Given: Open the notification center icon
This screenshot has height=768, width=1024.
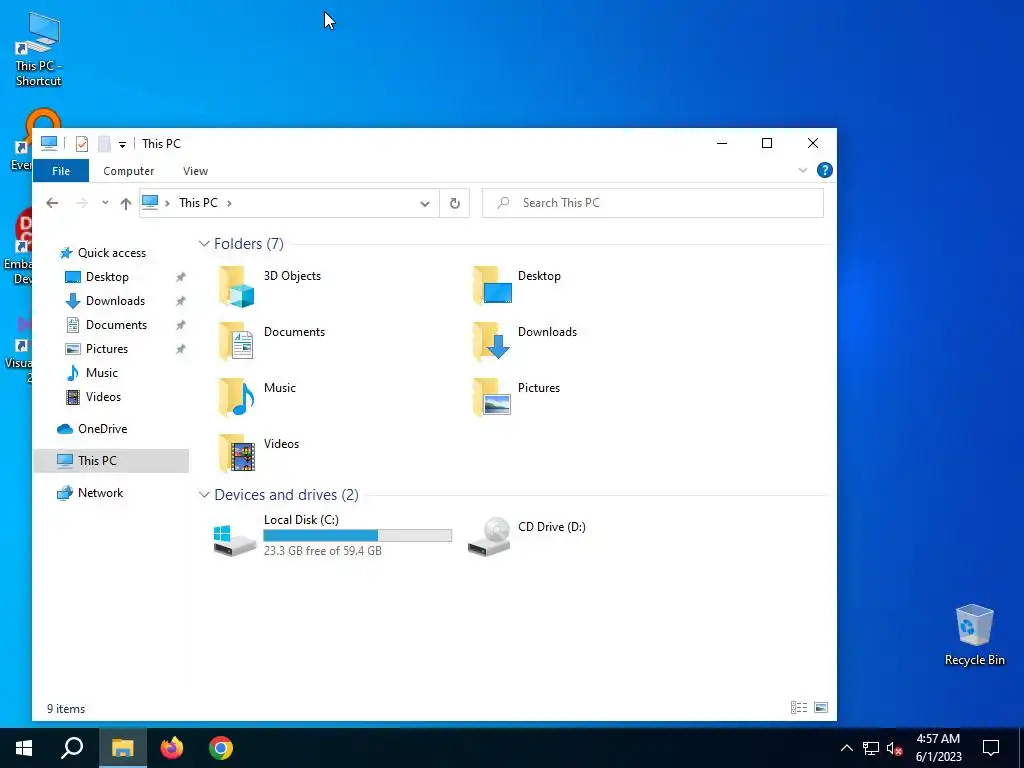Looking at the screenshot, I should tap(991, 748).
